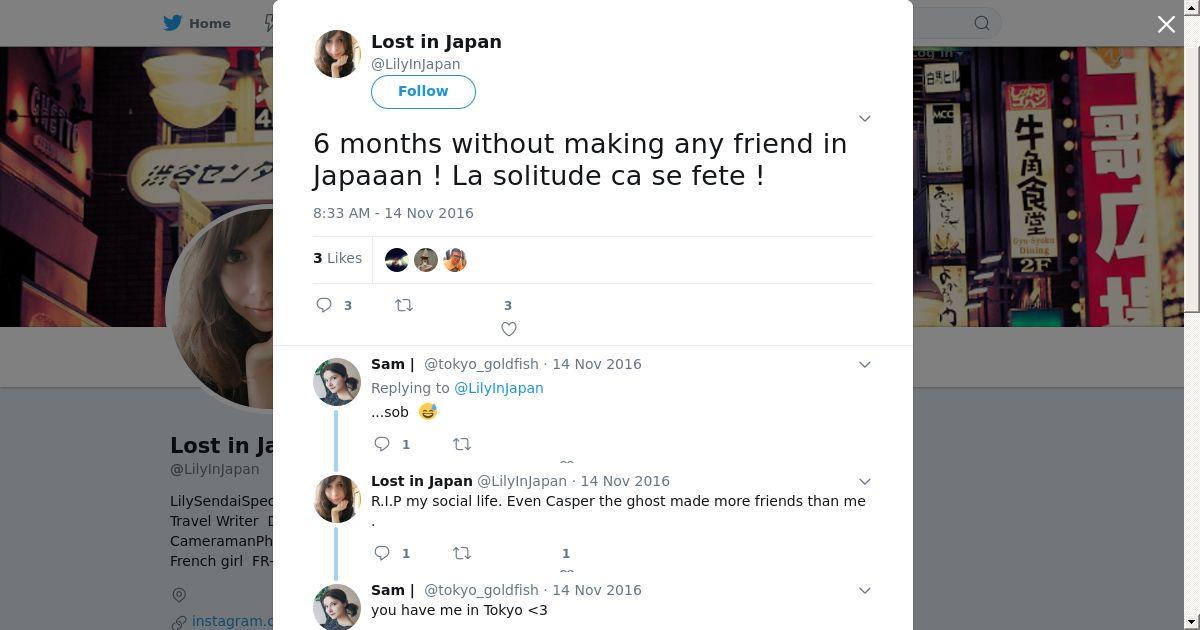1200x630 pixels.
Task: Retweet the 'R.I.P my social life' tweet
Action: point(462,553)
